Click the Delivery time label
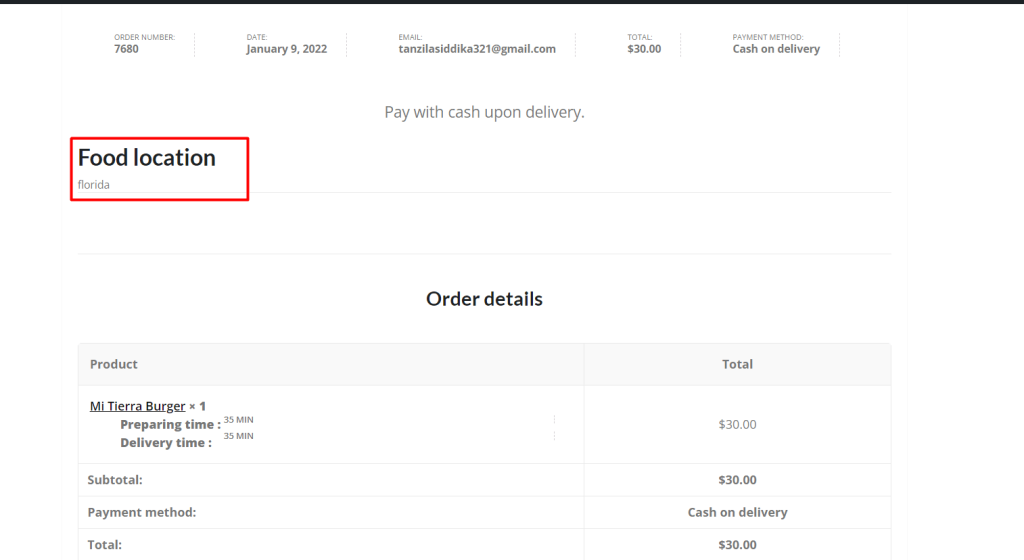 coord(166,443)
